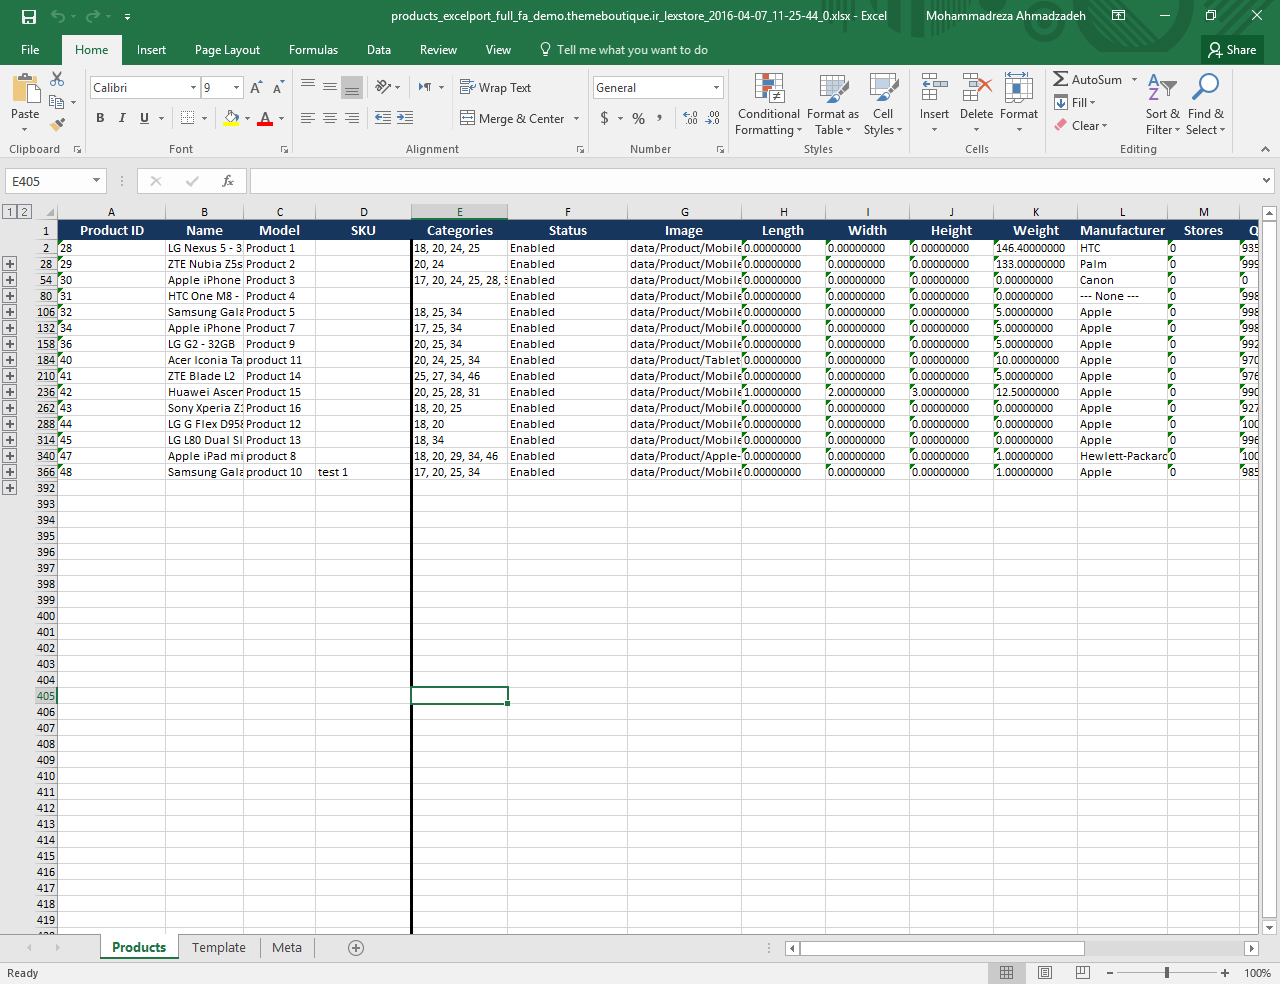This screenshot has width=1280, height=984.
Task: Click the Share button
Action: click(x=1232, y=50)
